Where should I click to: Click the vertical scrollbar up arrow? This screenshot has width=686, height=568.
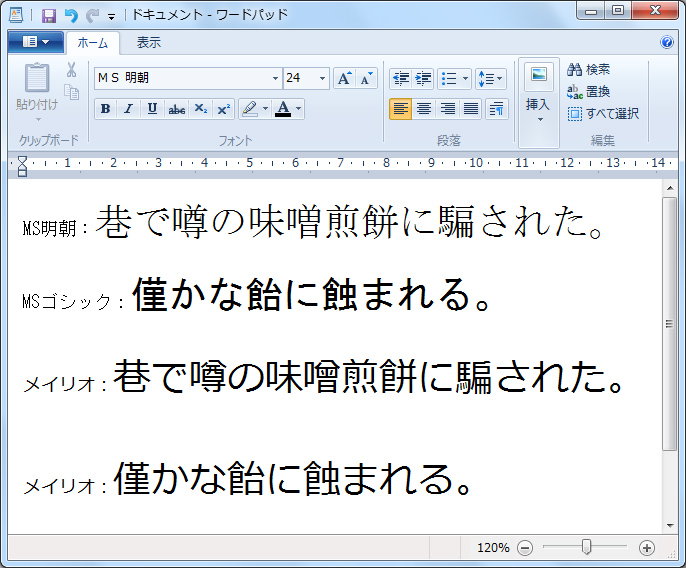[670, 188]
